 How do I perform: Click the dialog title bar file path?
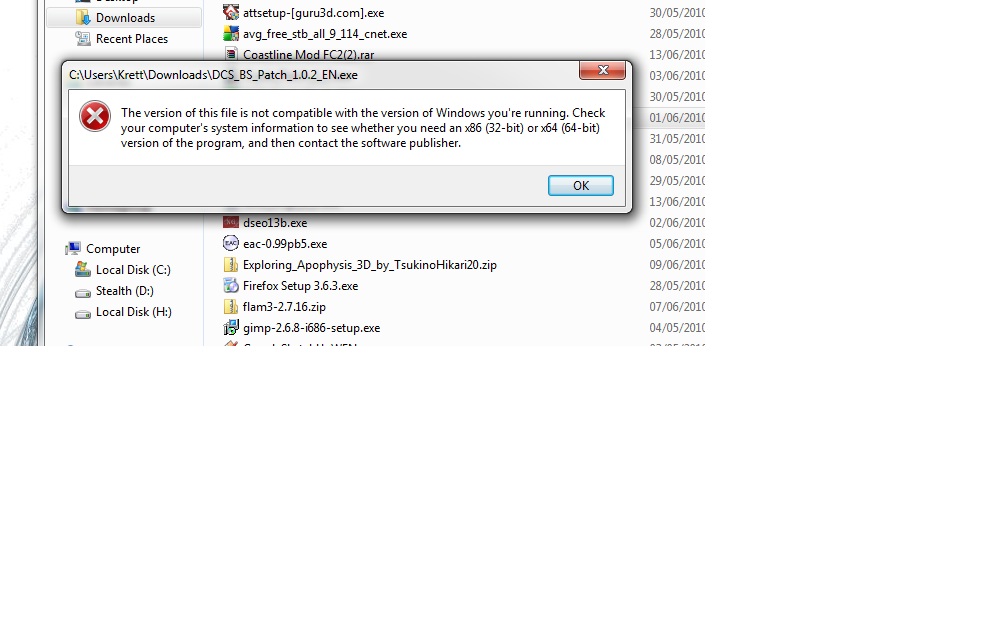pyautogui.click(x=213, y=75)
